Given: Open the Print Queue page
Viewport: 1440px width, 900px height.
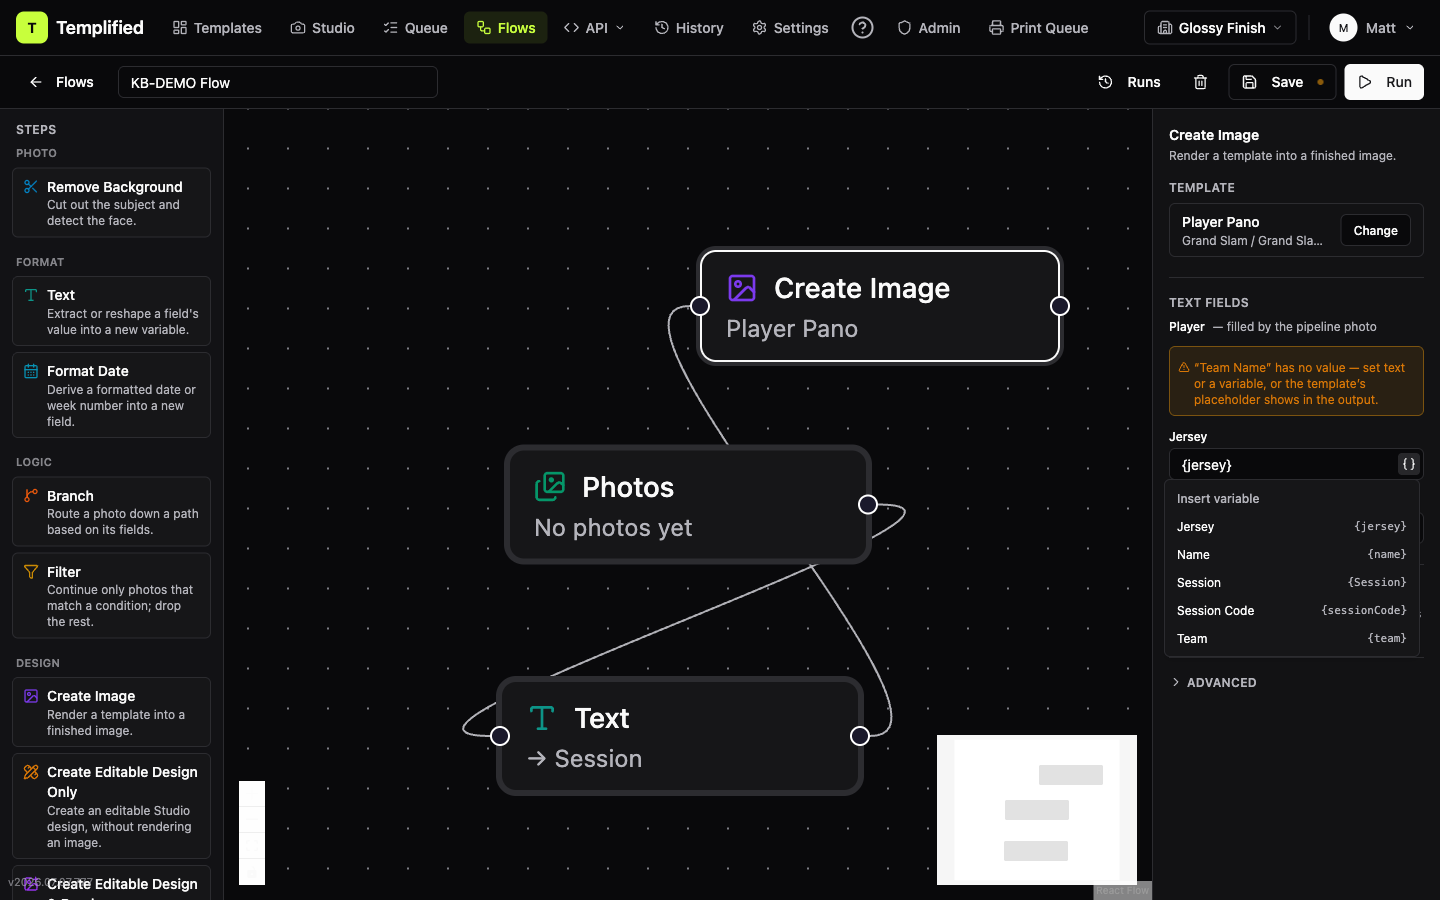Looking at the screenshot, I should 1038,28.
